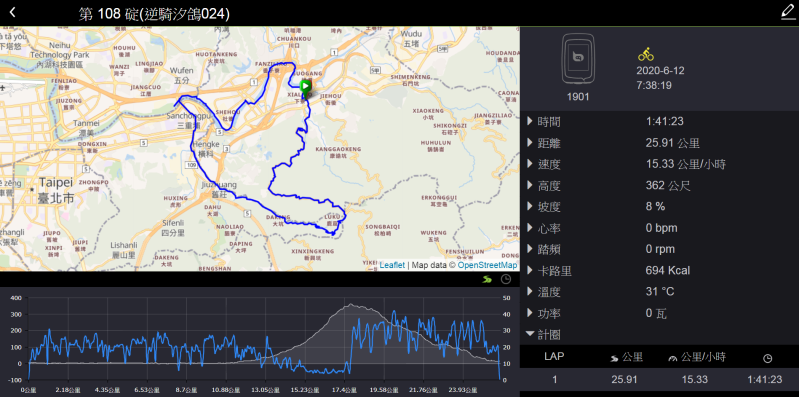This screenshot has width=799, height=397.
Task: Click the yellow cycling activity icon
Action: click(646, 55)
